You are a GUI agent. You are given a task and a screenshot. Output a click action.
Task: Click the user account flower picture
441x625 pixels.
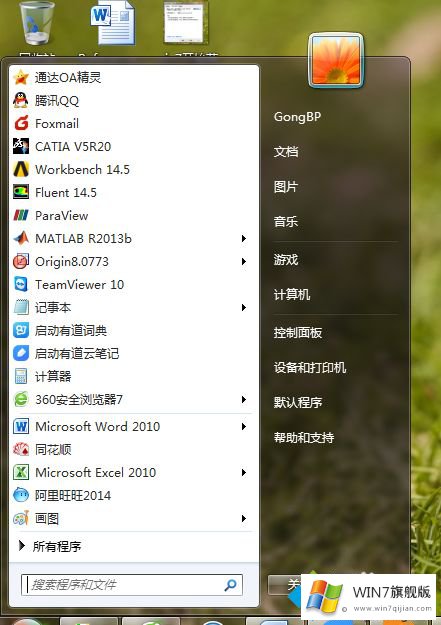pos(336,61)
